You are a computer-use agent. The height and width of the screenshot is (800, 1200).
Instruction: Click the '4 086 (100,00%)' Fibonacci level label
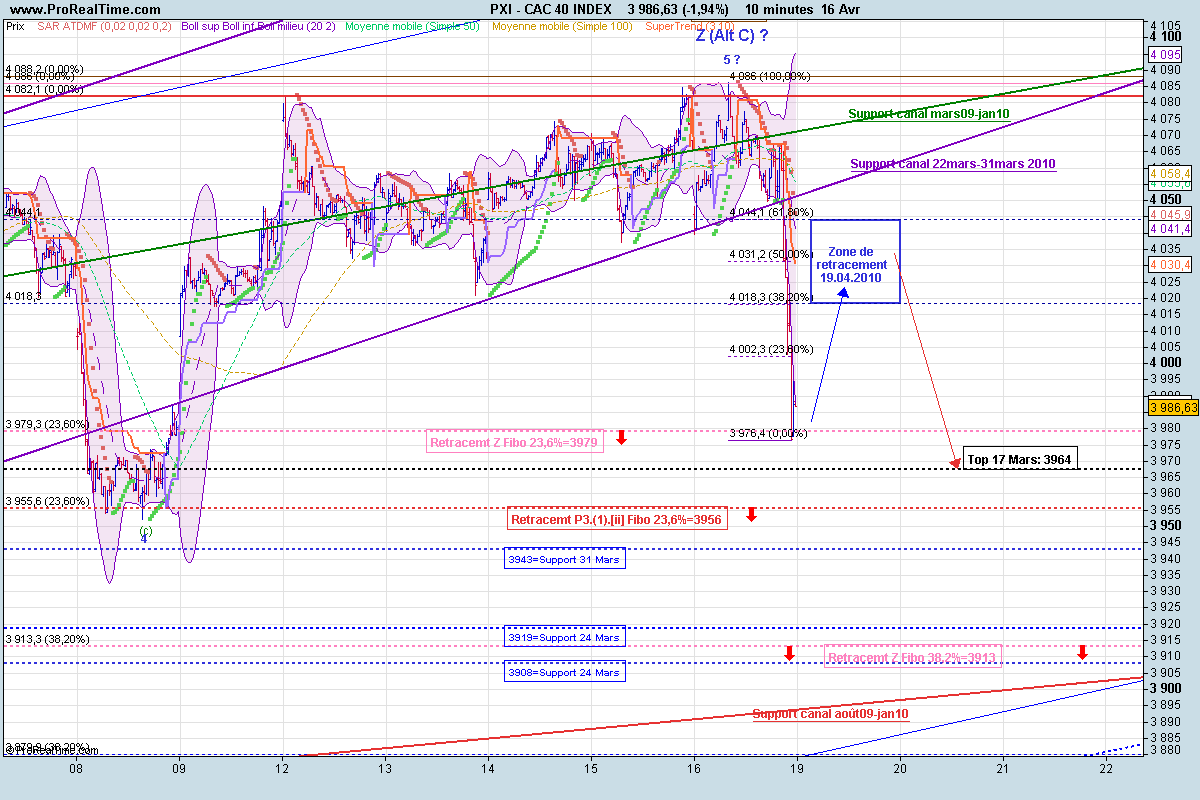coord(770,76)
